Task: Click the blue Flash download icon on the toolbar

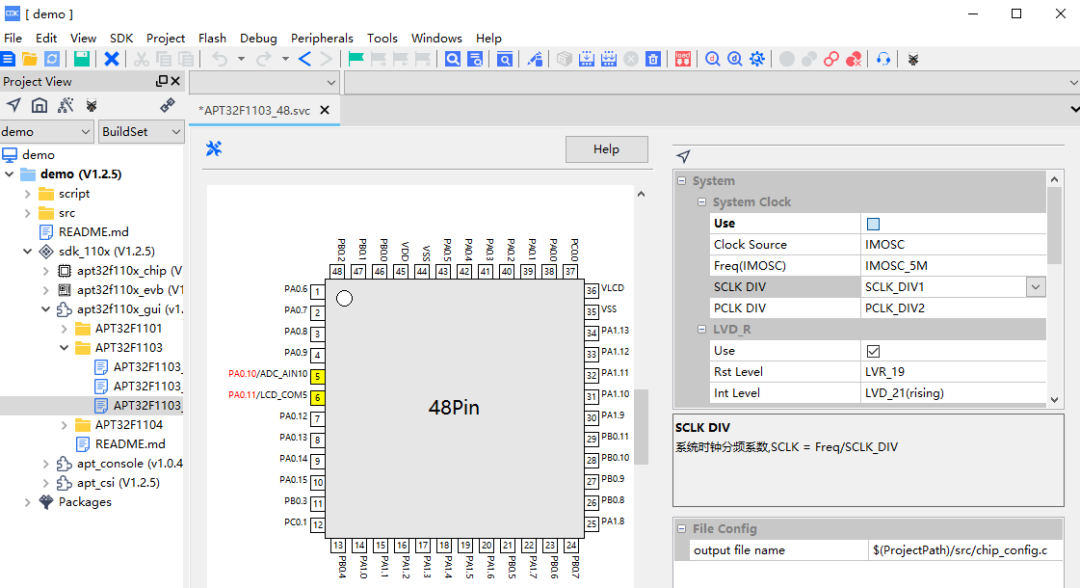Action: click(587, 59)
